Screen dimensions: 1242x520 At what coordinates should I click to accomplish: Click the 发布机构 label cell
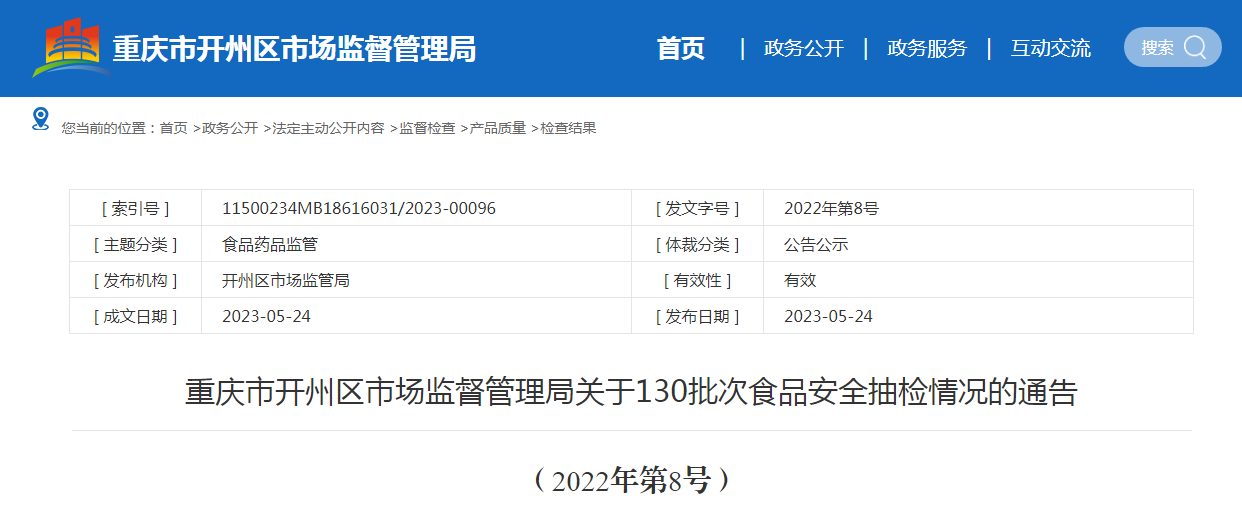[136, 280]
